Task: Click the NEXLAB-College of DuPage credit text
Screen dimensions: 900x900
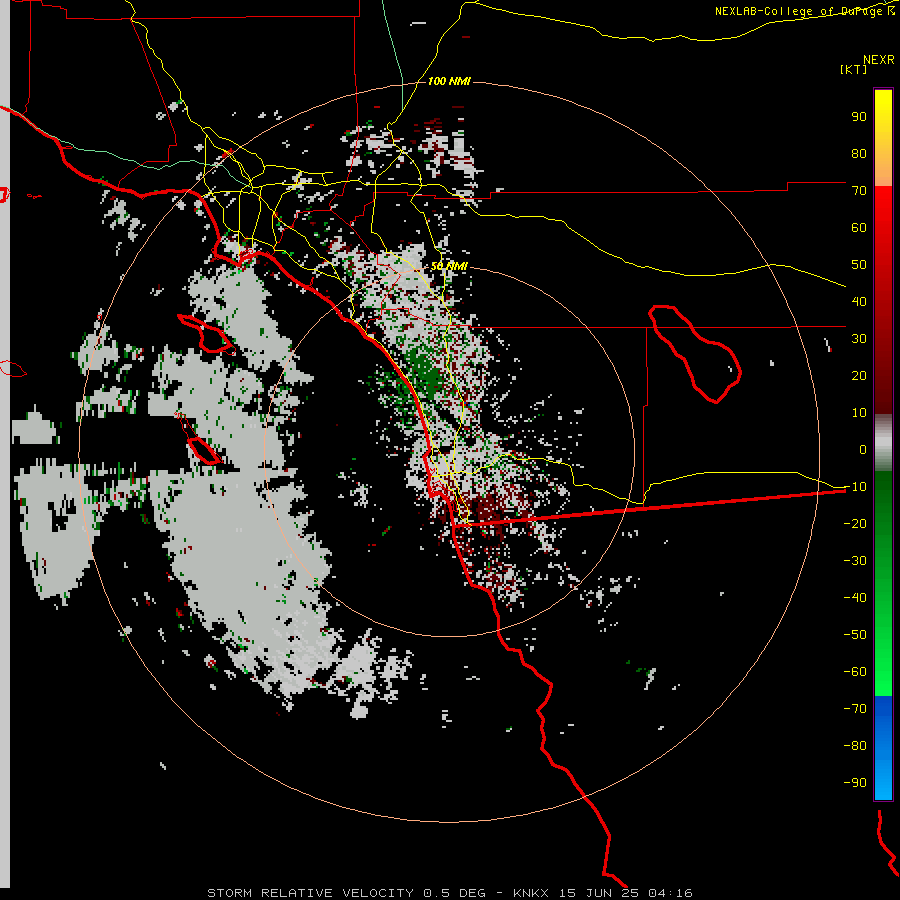Action: [804, 11]
